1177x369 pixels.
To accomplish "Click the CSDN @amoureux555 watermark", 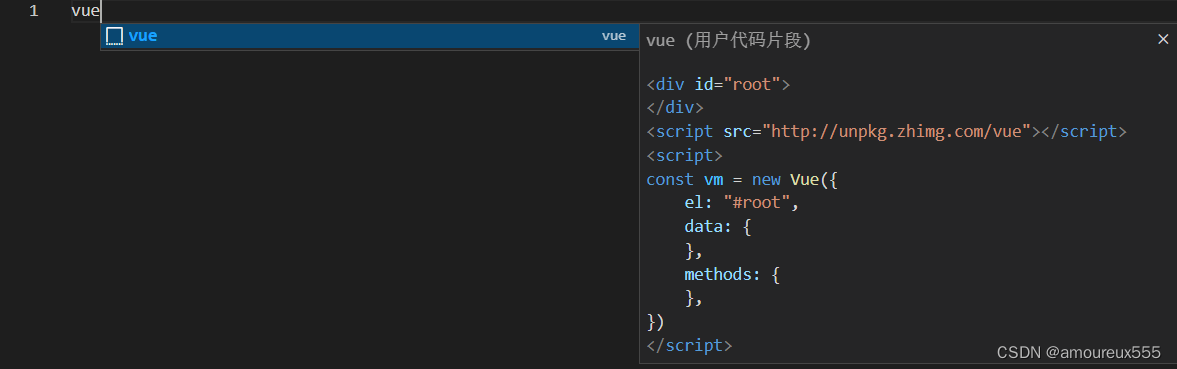I will click(1079, 352).
